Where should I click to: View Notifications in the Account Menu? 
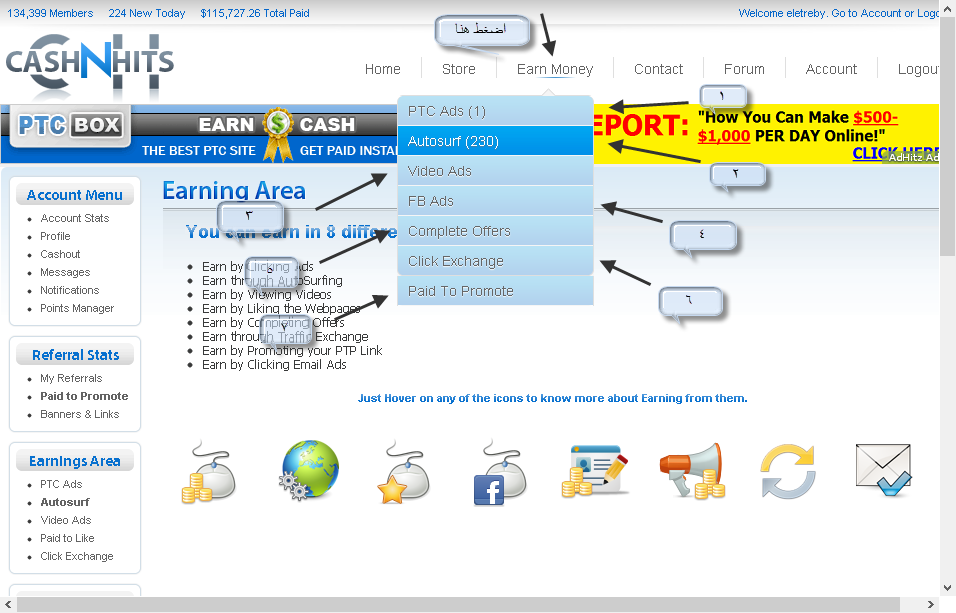point(70,290)
